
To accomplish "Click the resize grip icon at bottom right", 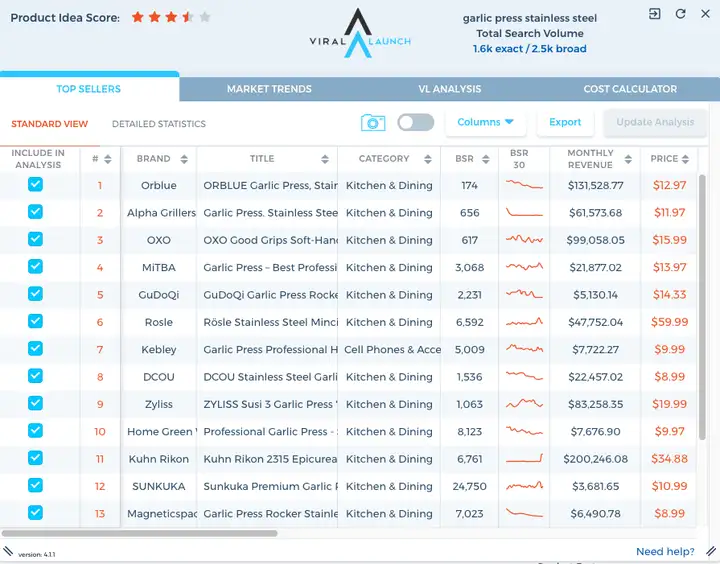I will [711, 550].
